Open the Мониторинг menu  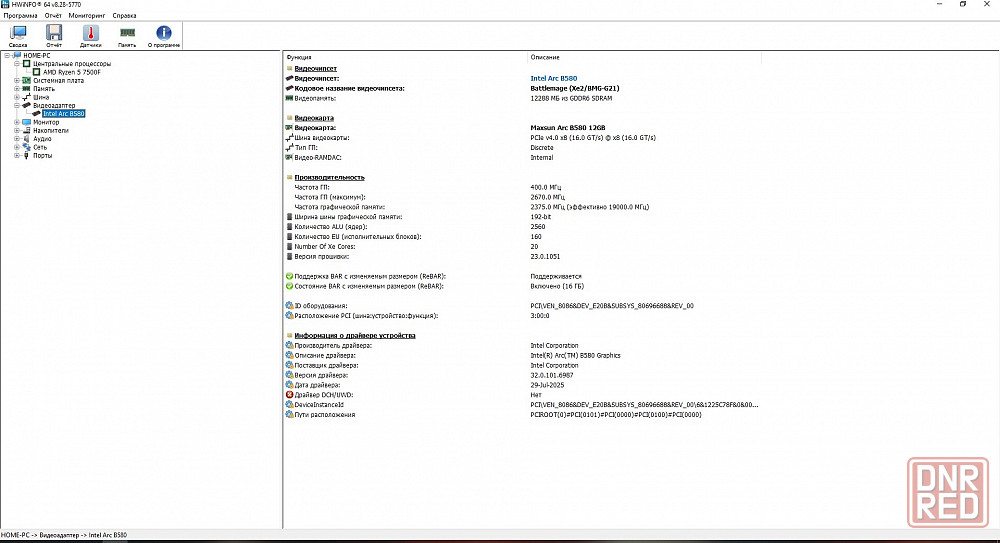click(x=87, y=15)
